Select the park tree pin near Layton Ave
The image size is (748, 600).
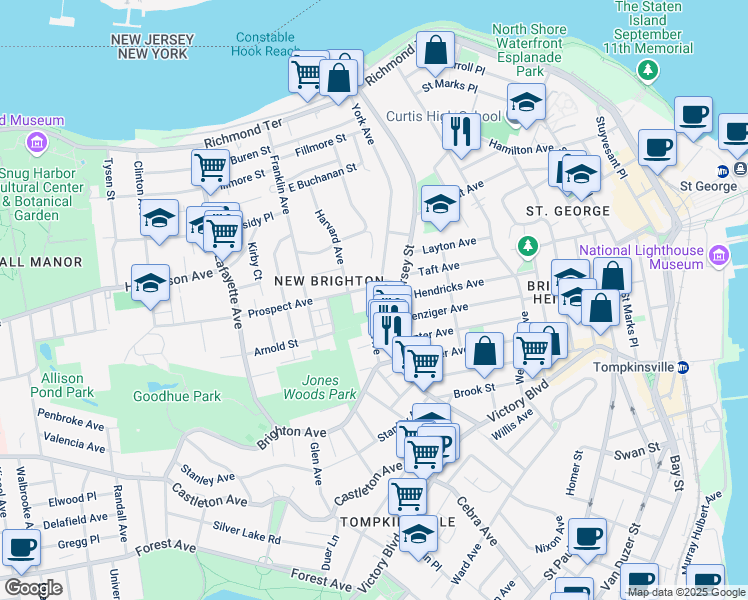pos(528,247)
